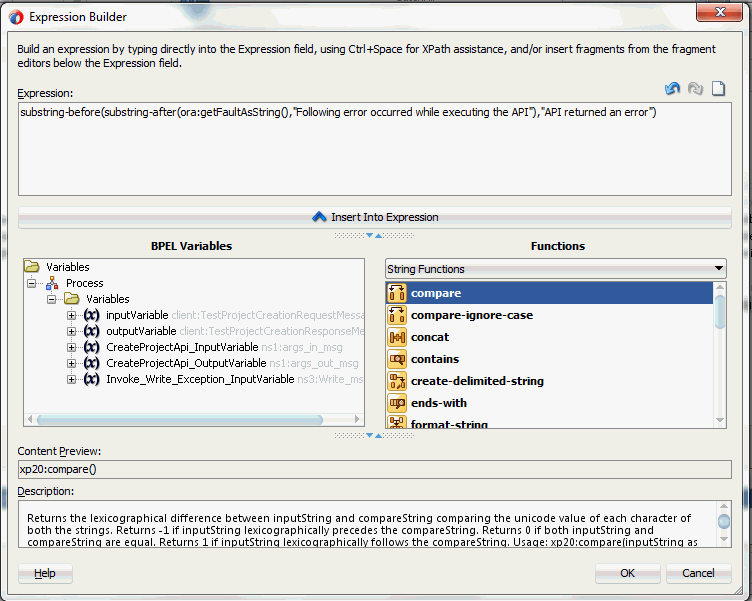Click the Undo icon above the Expression field

pos(672,88)
